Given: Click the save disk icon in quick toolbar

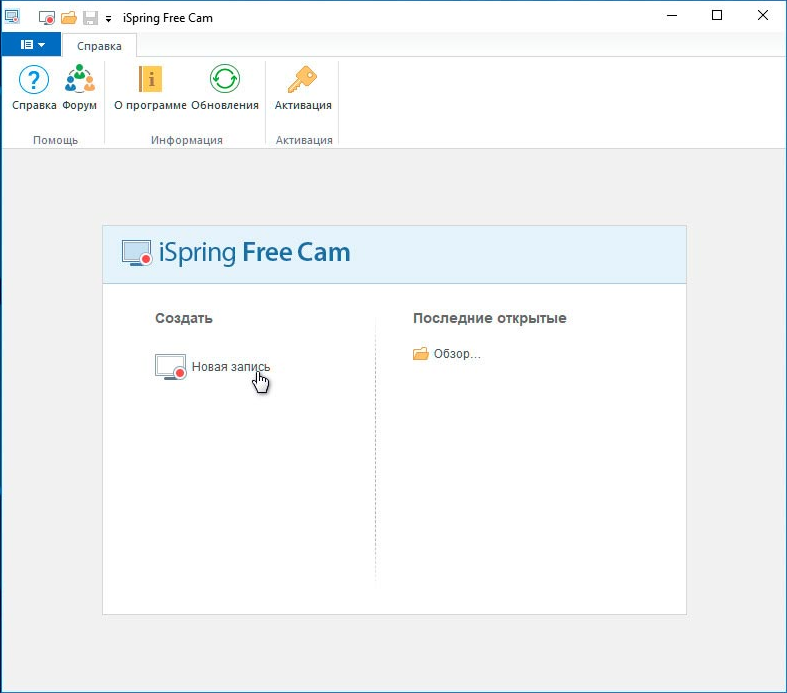Looking at the screenshot, I should coord(90,18).
